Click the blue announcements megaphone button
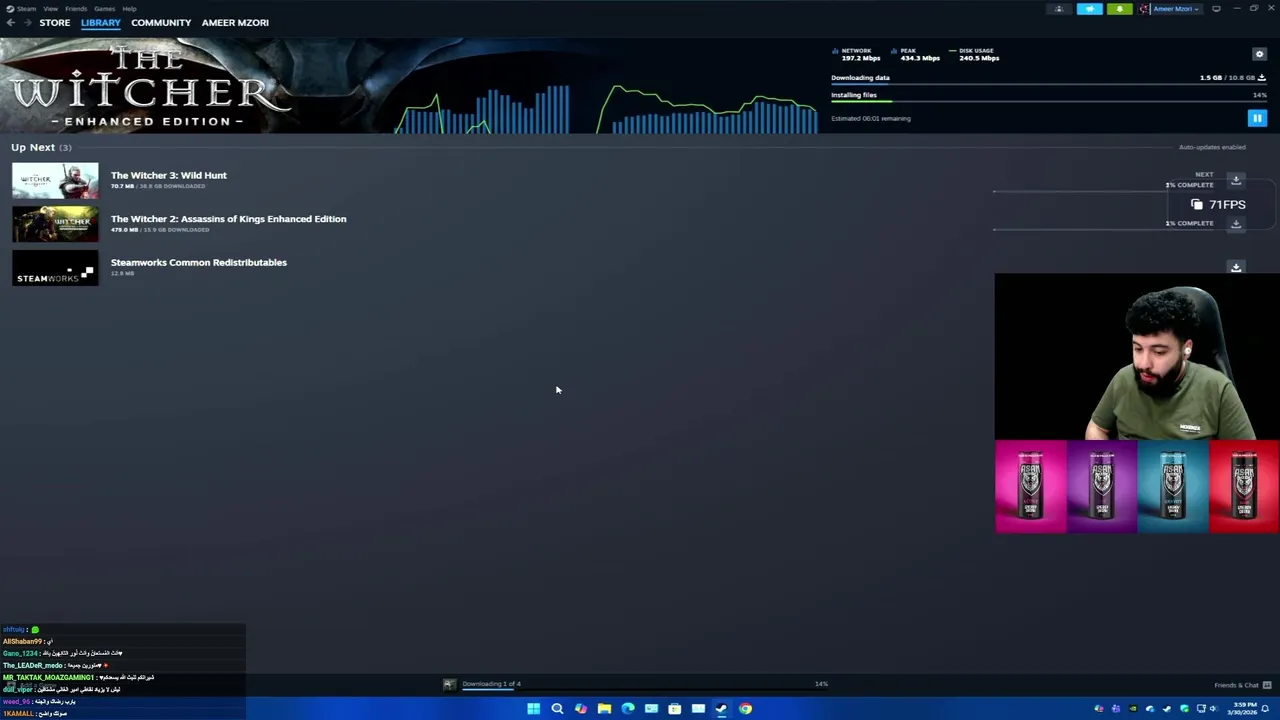 (1089, 9)
